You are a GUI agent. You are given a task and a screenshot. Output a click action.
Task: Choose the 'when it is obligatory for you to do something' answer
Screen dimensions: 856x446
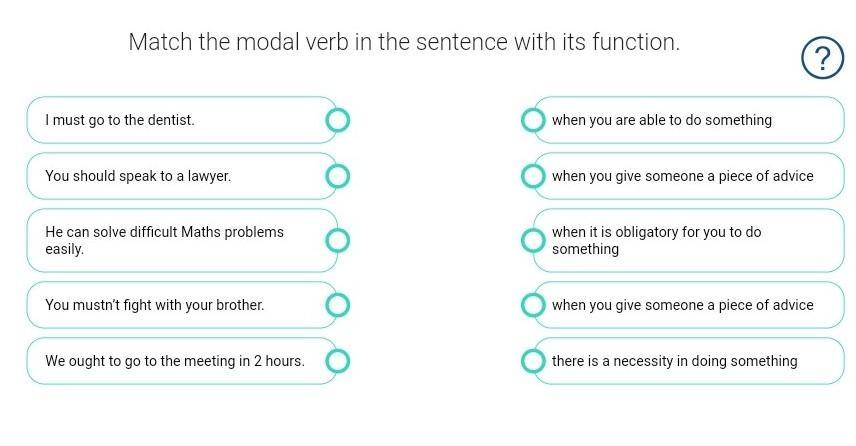click(688, 240)
